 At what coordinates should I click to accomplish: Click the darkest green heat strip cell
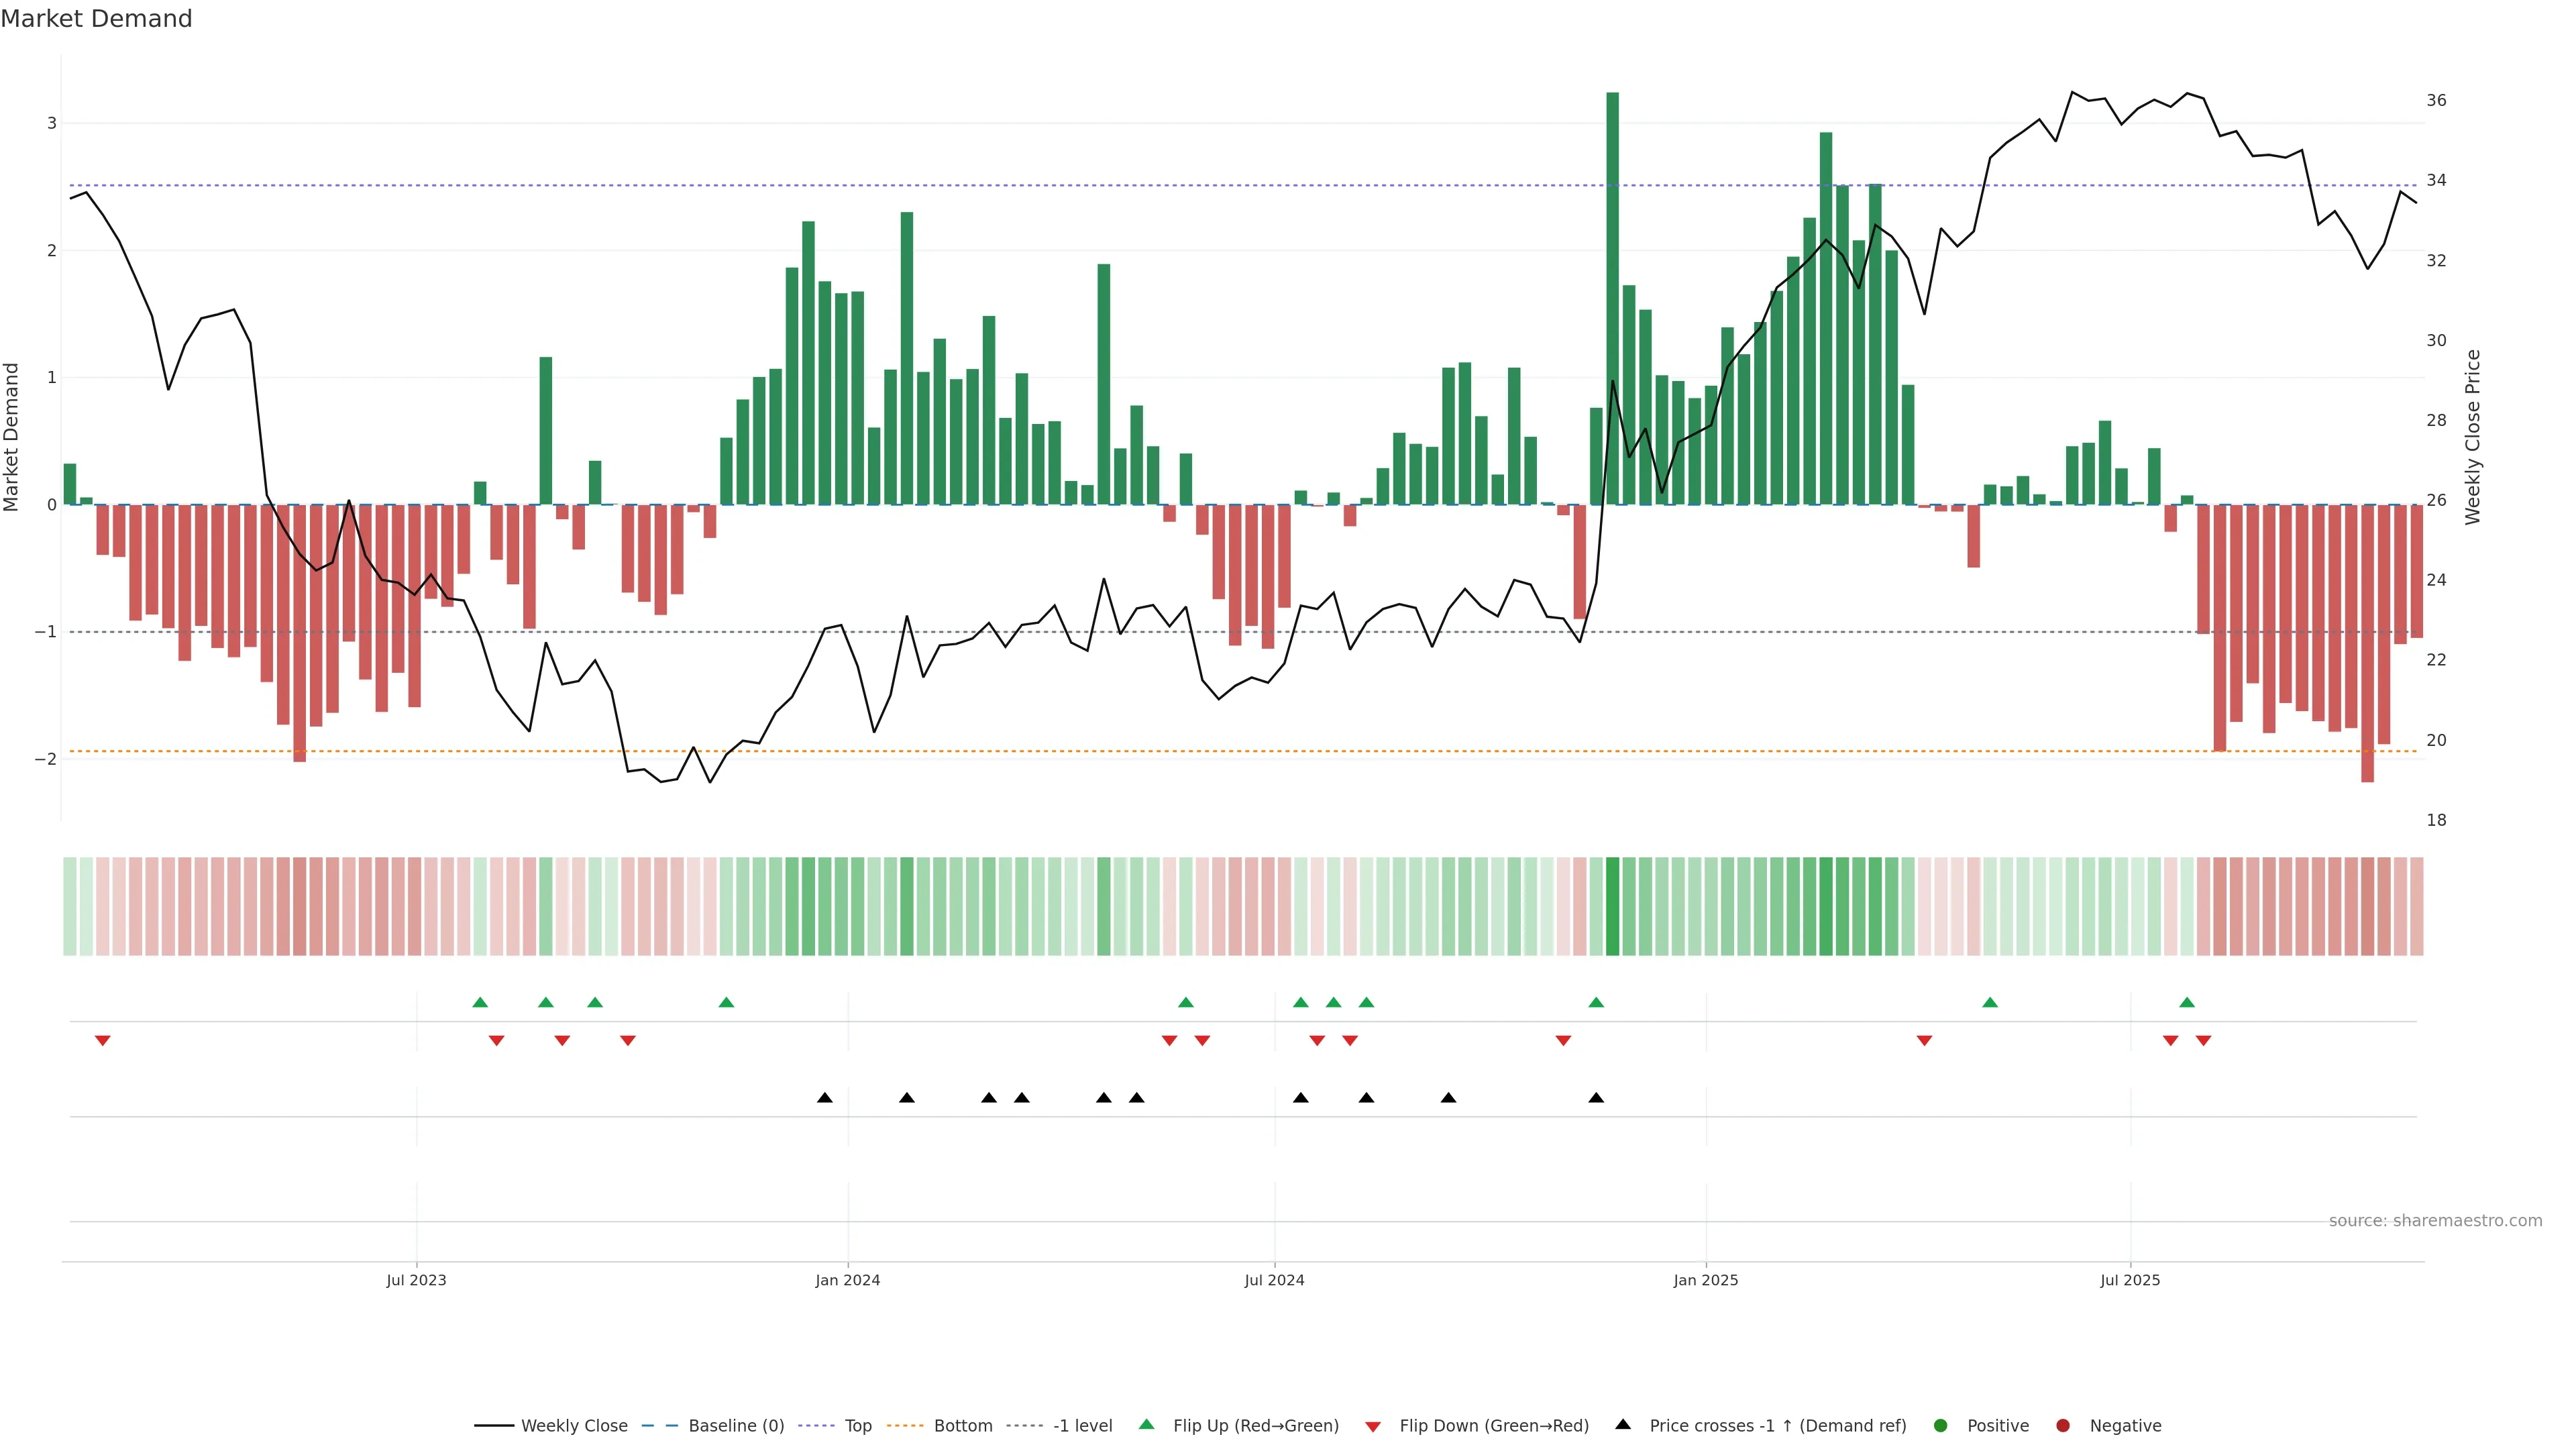(x=1612, y=906)
